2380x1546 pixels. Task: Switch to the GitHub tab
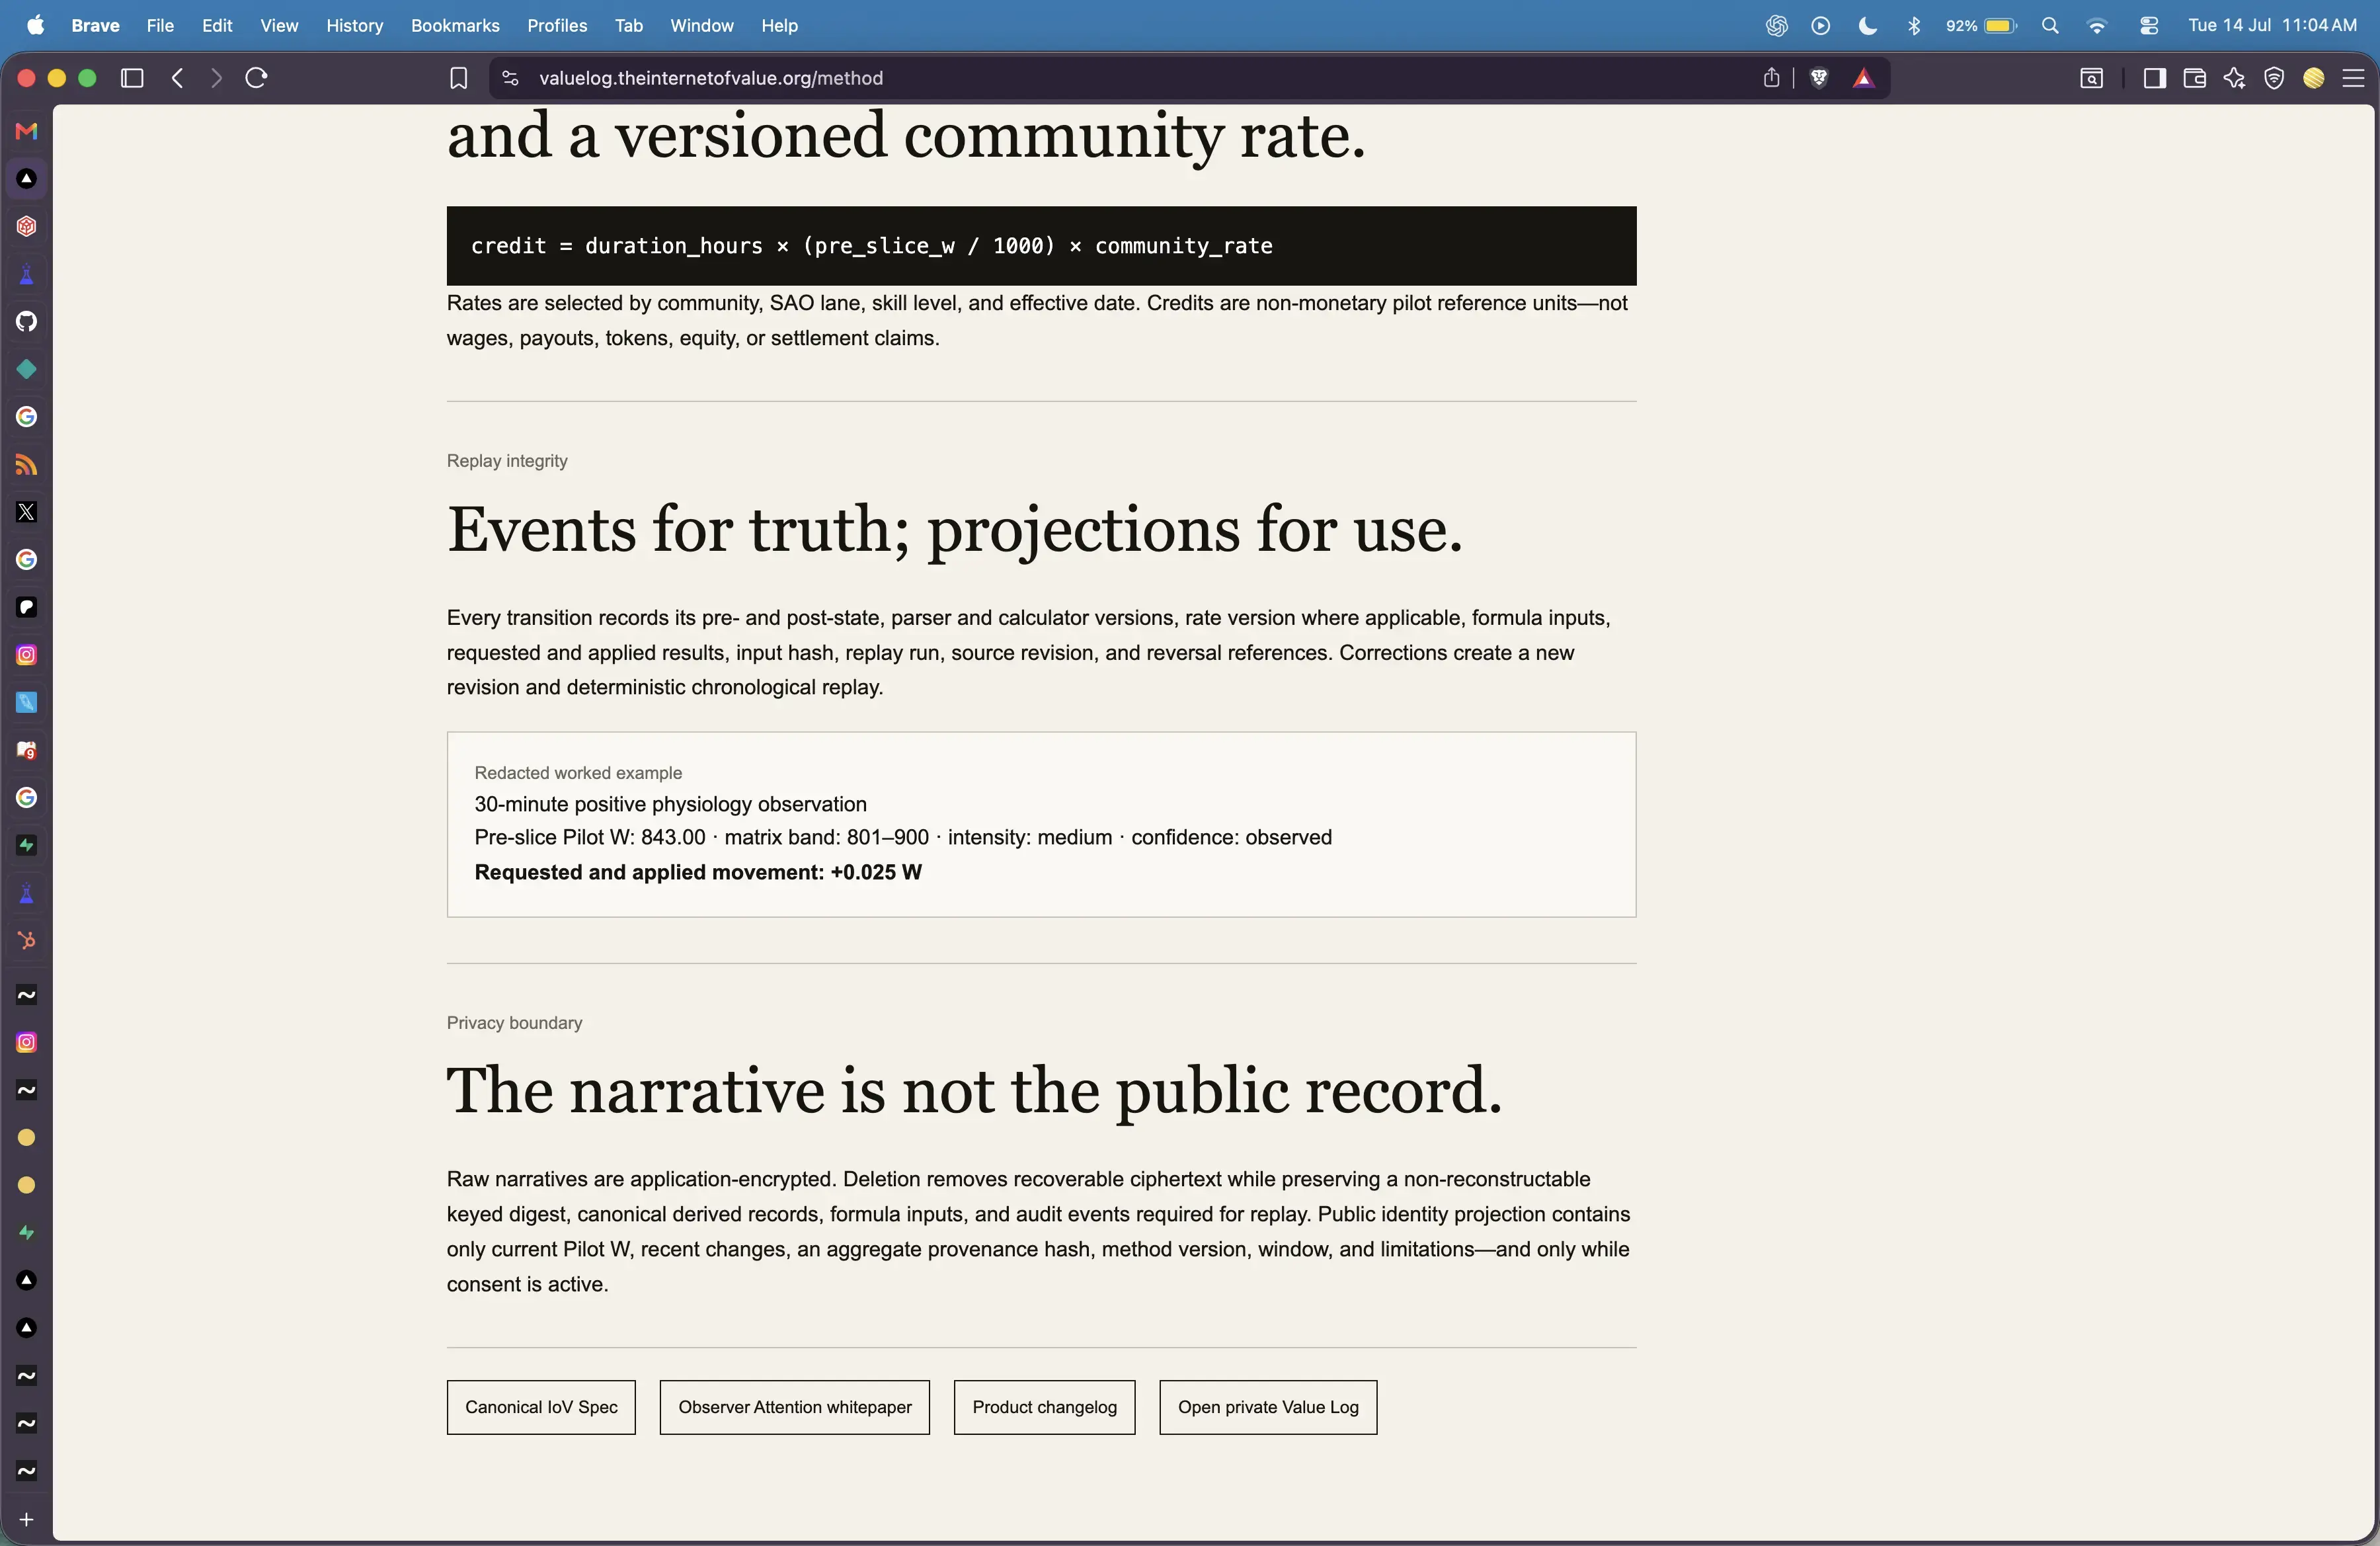[27, 321]
